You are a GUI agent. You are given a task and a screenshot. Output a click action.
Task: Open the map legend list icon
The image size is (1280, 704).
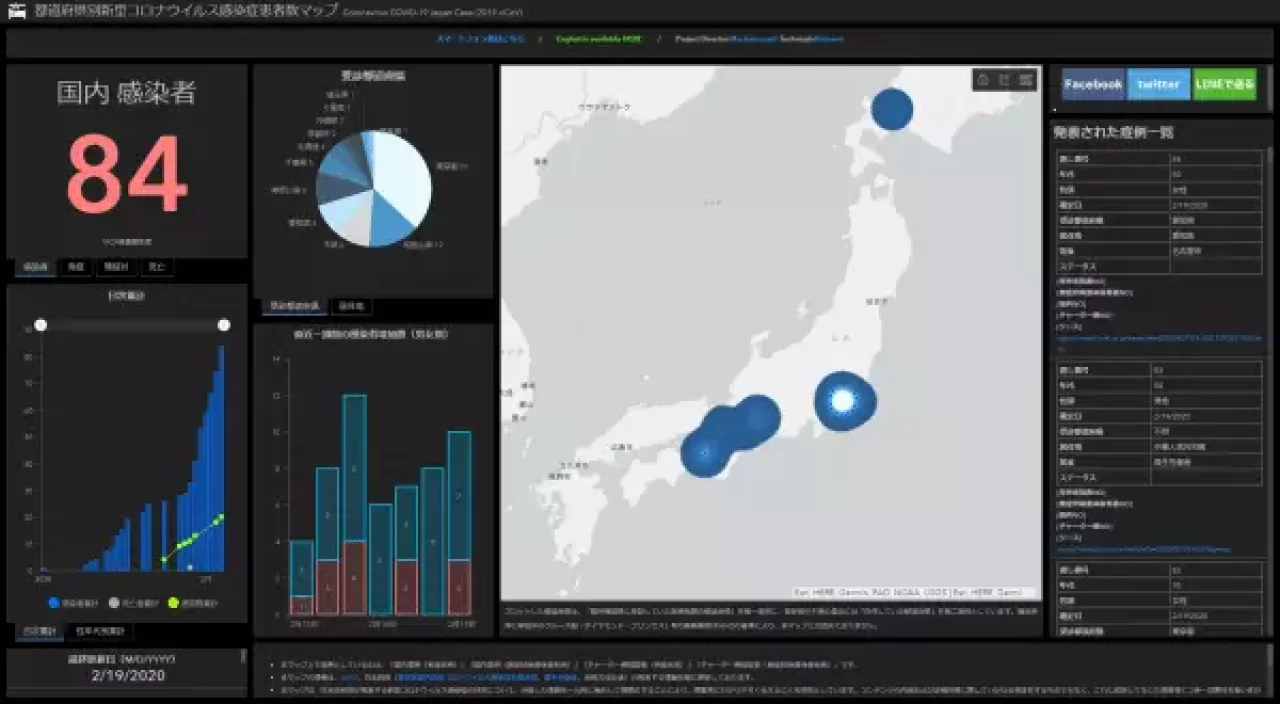point(1004,80)
